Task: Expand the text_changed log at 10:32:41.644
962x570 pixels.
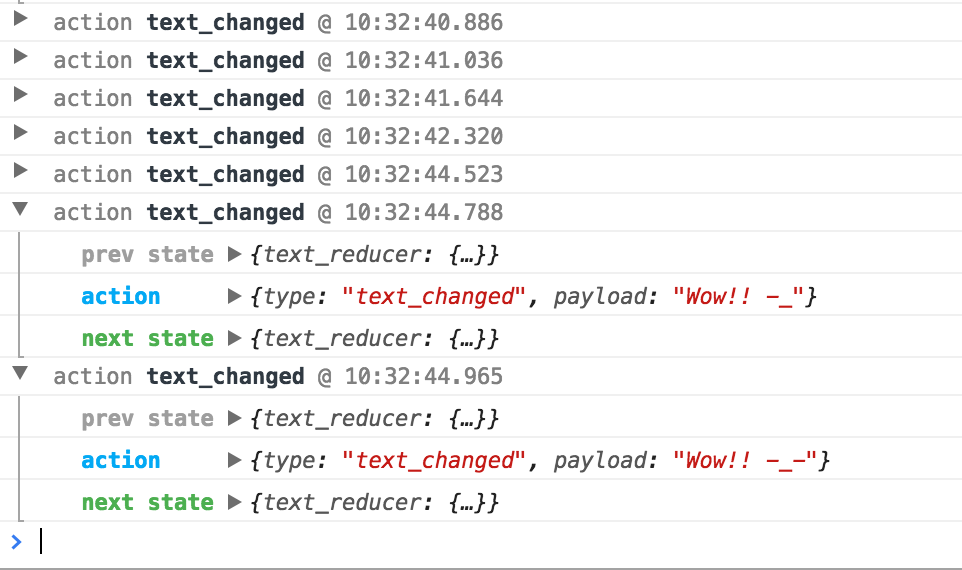Action: click(20, 95)
